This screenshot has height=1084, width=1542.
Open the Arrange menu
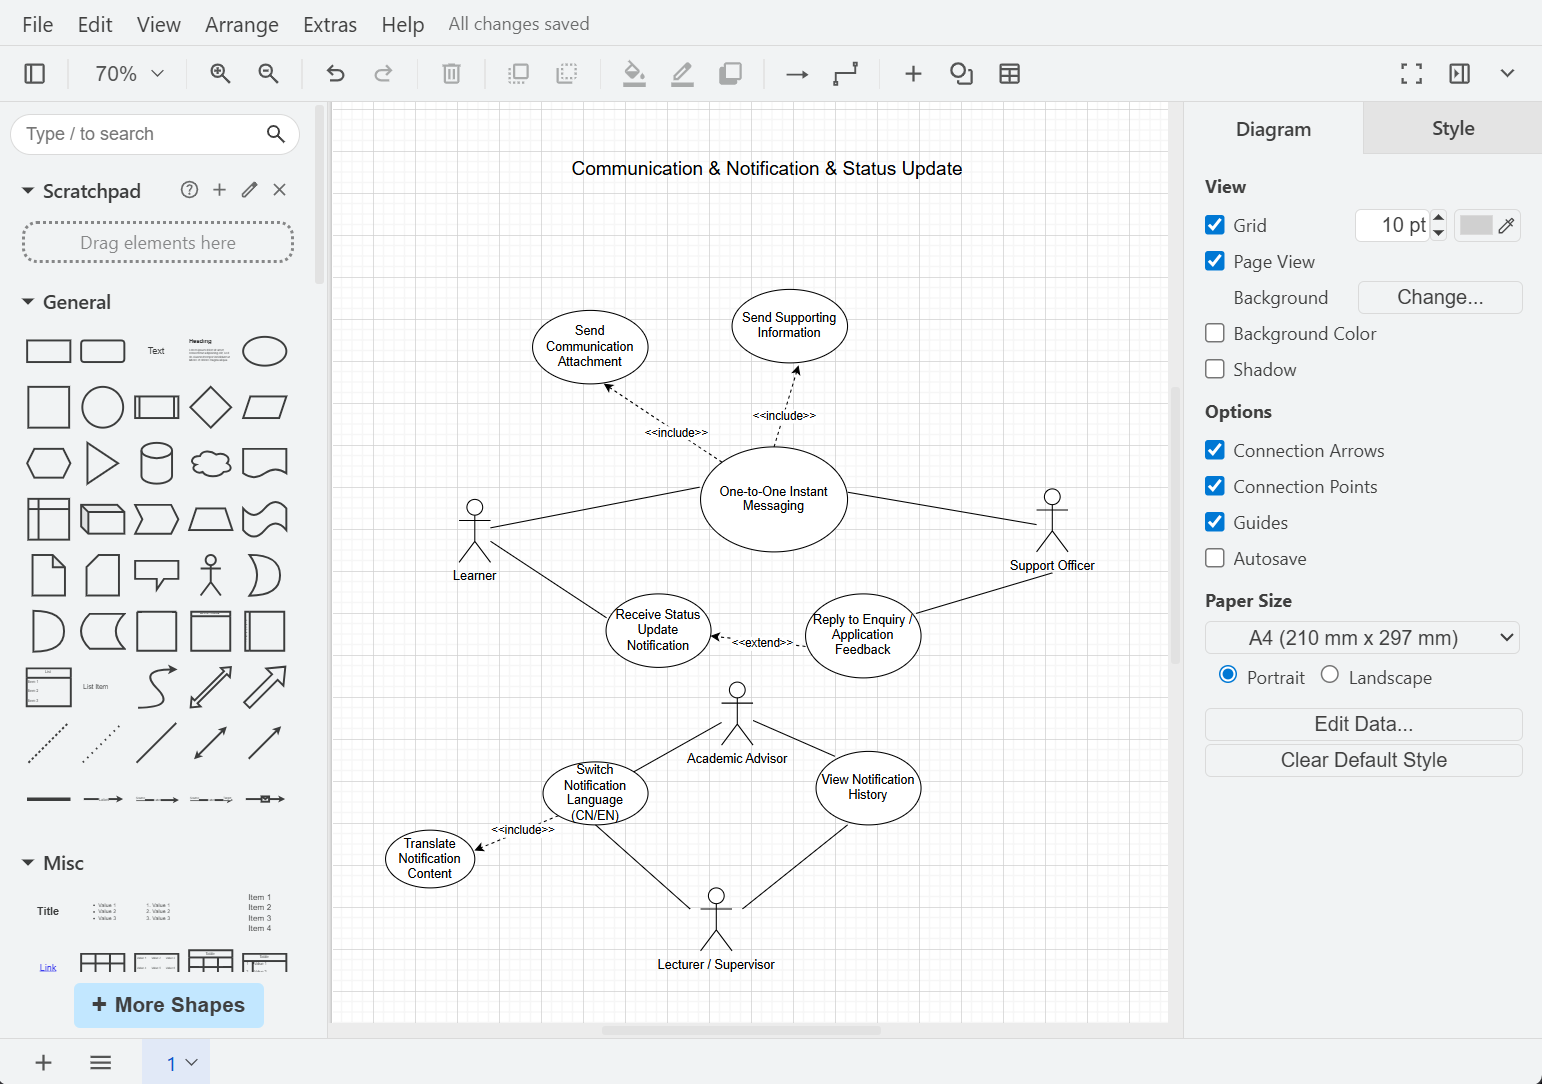242,24
